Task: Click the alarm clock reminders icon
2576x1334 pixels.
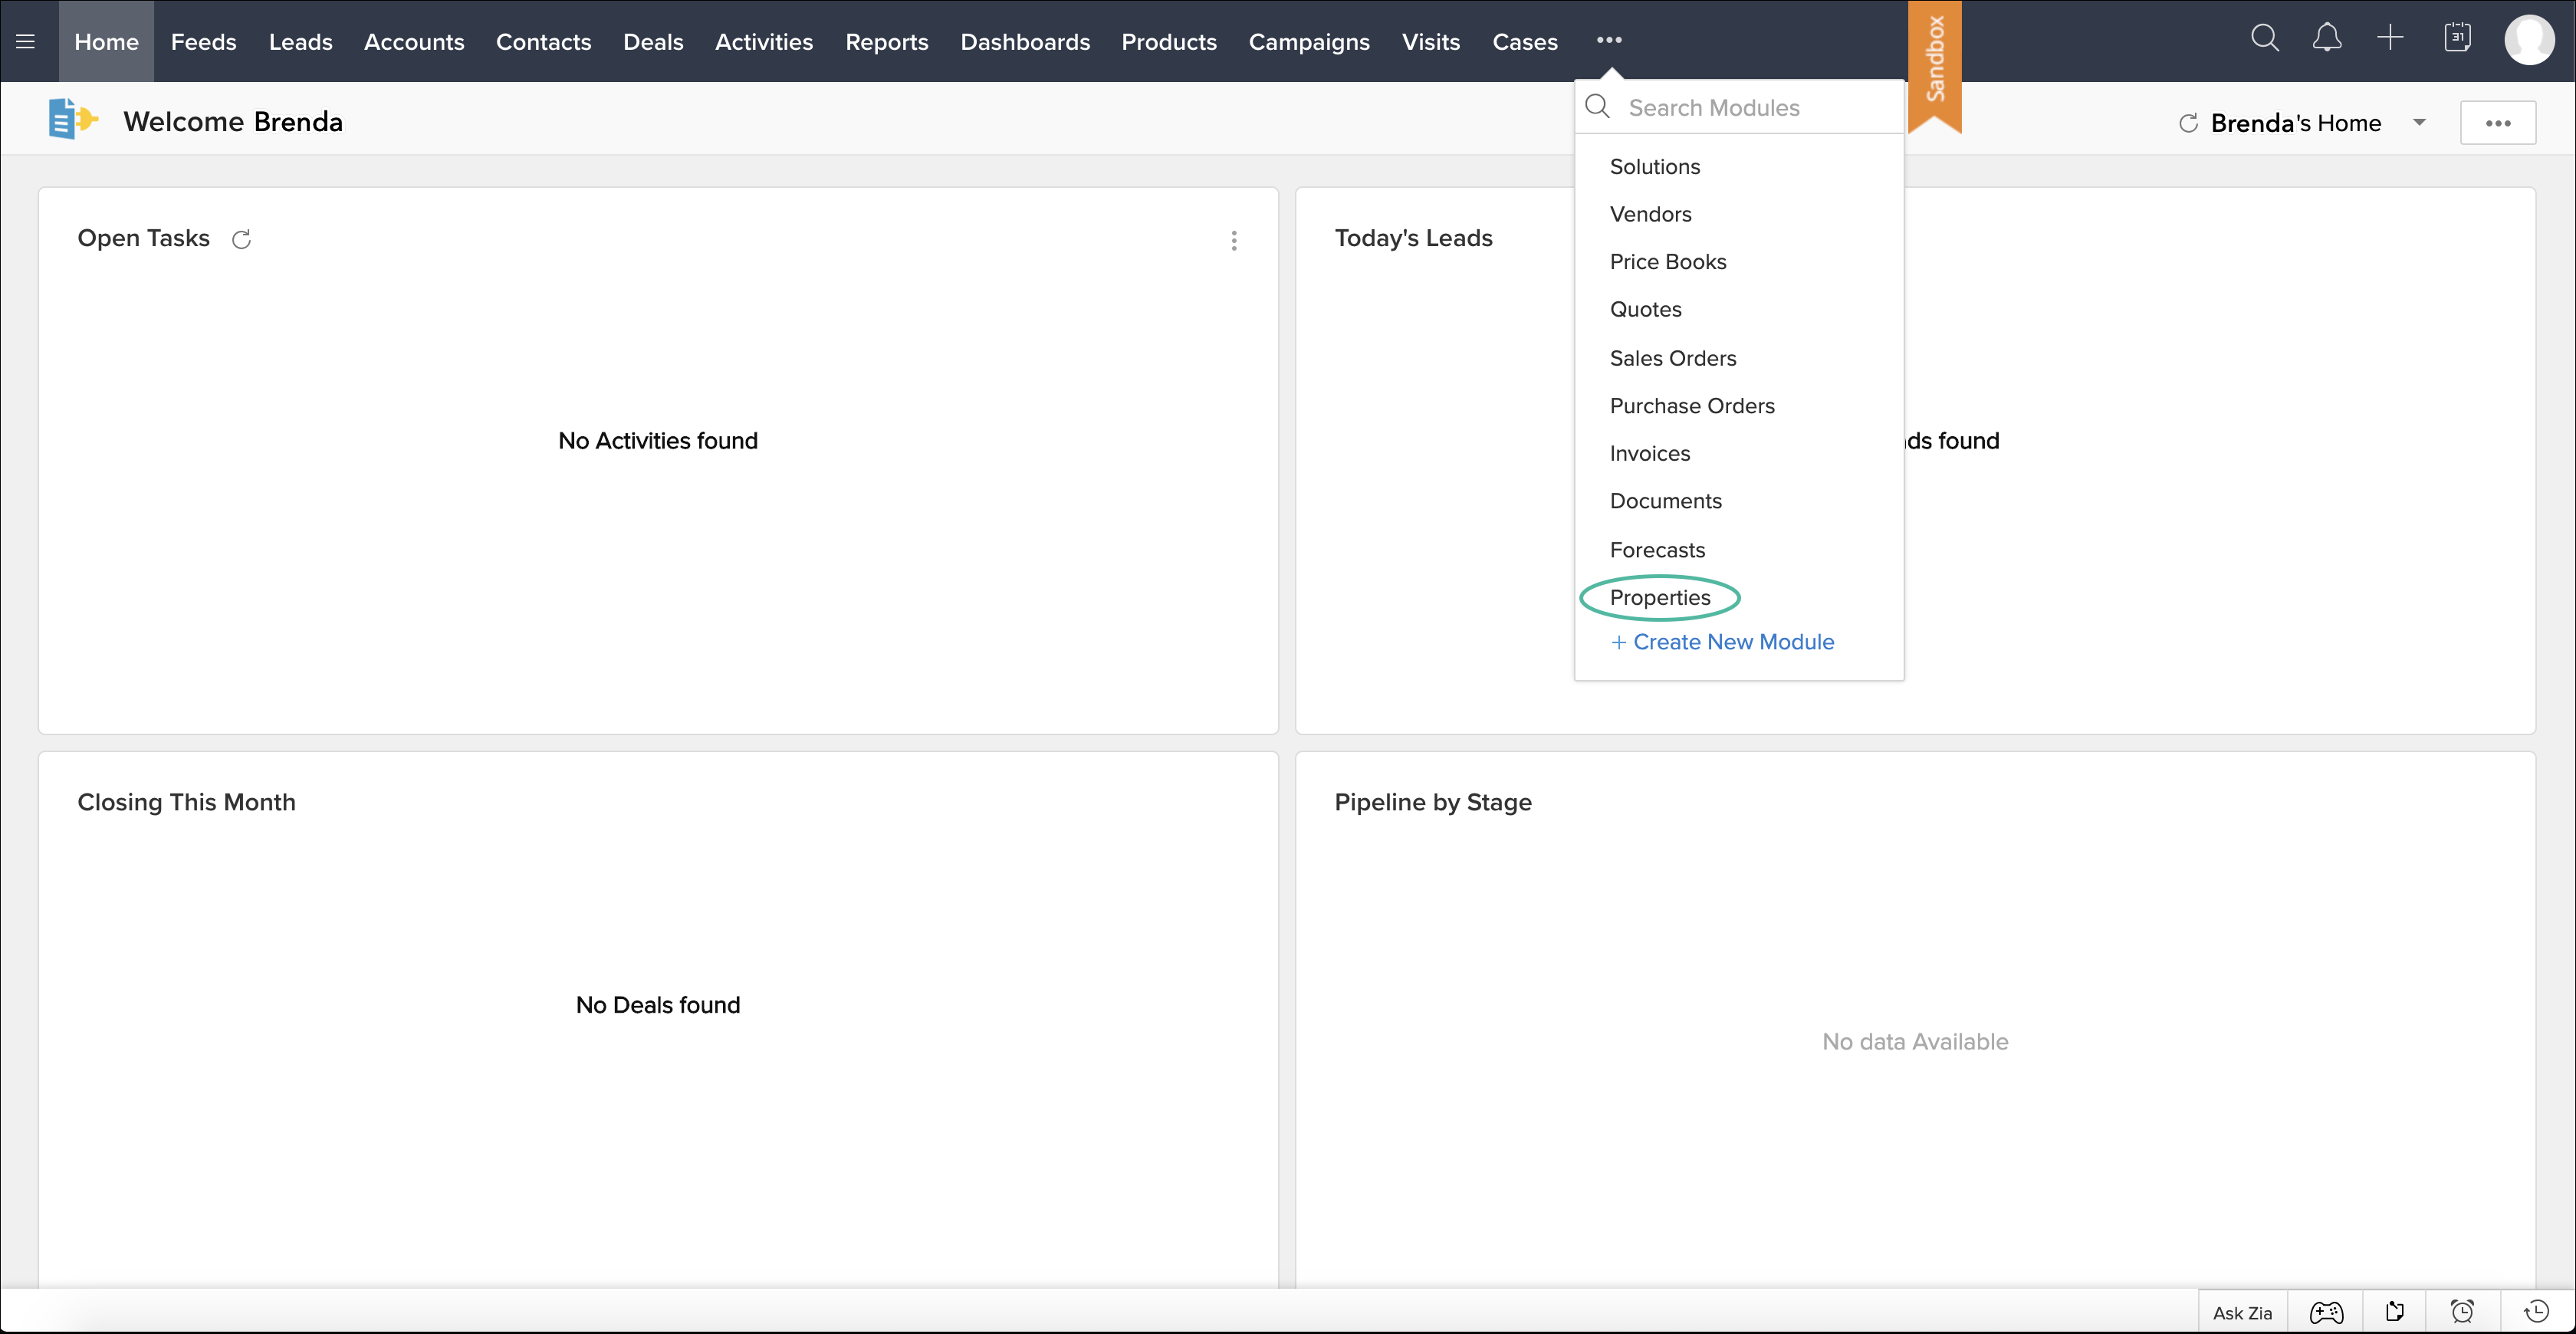Action: pyautogui.click(x=2462, y=1312)
